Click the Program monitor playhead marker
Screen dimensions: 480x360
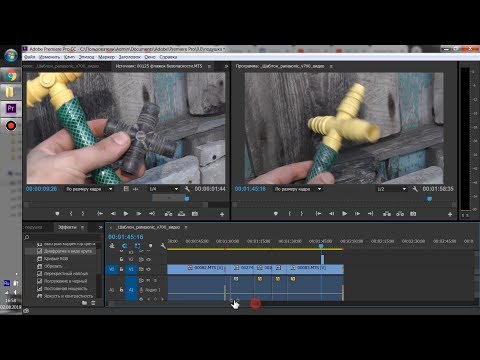(429, 199)
